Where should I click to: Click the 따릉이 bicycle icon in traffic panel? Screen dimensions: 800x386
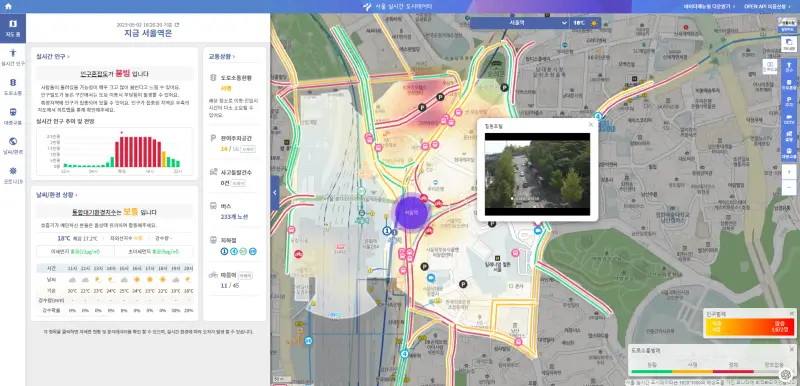(213, 274)
